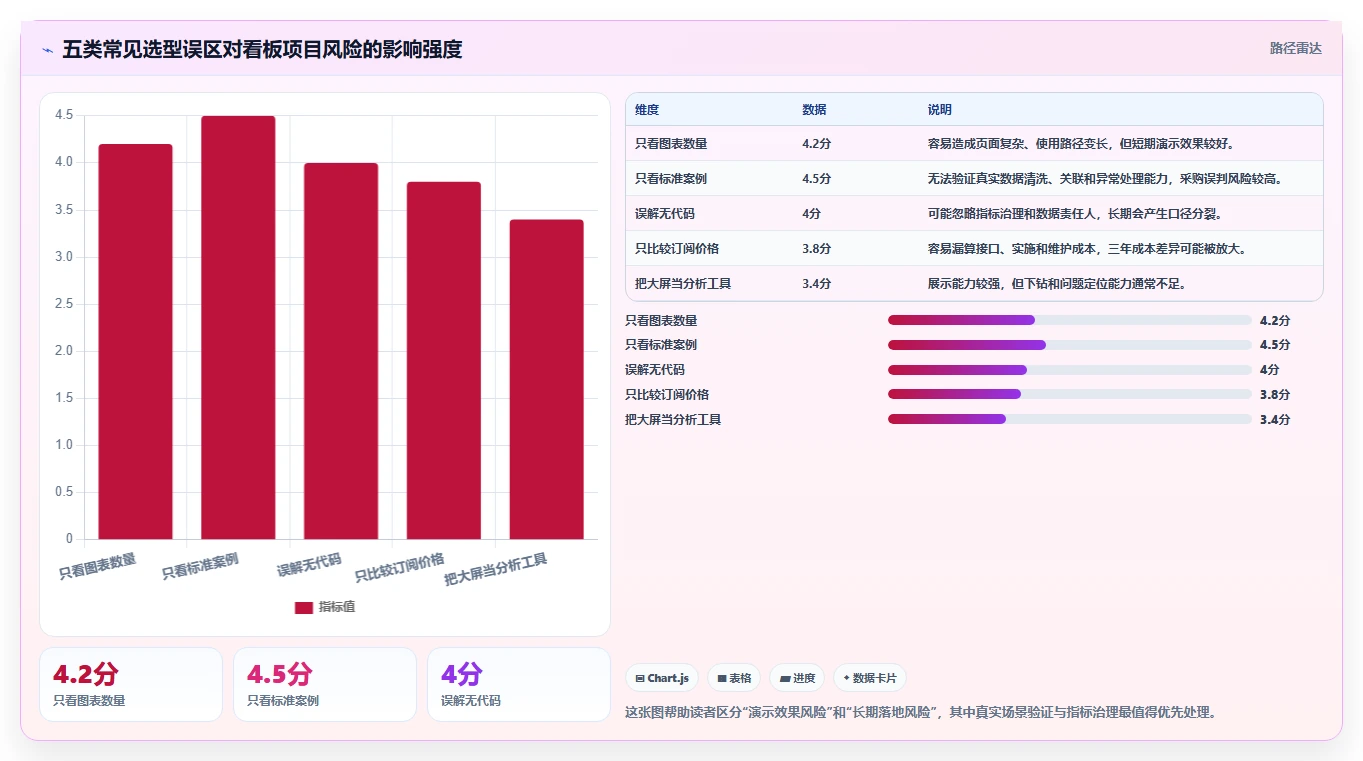Click the 指标值 legend label
The width and height of the screenshot is (1363, 761).
(x=336, y=607)
